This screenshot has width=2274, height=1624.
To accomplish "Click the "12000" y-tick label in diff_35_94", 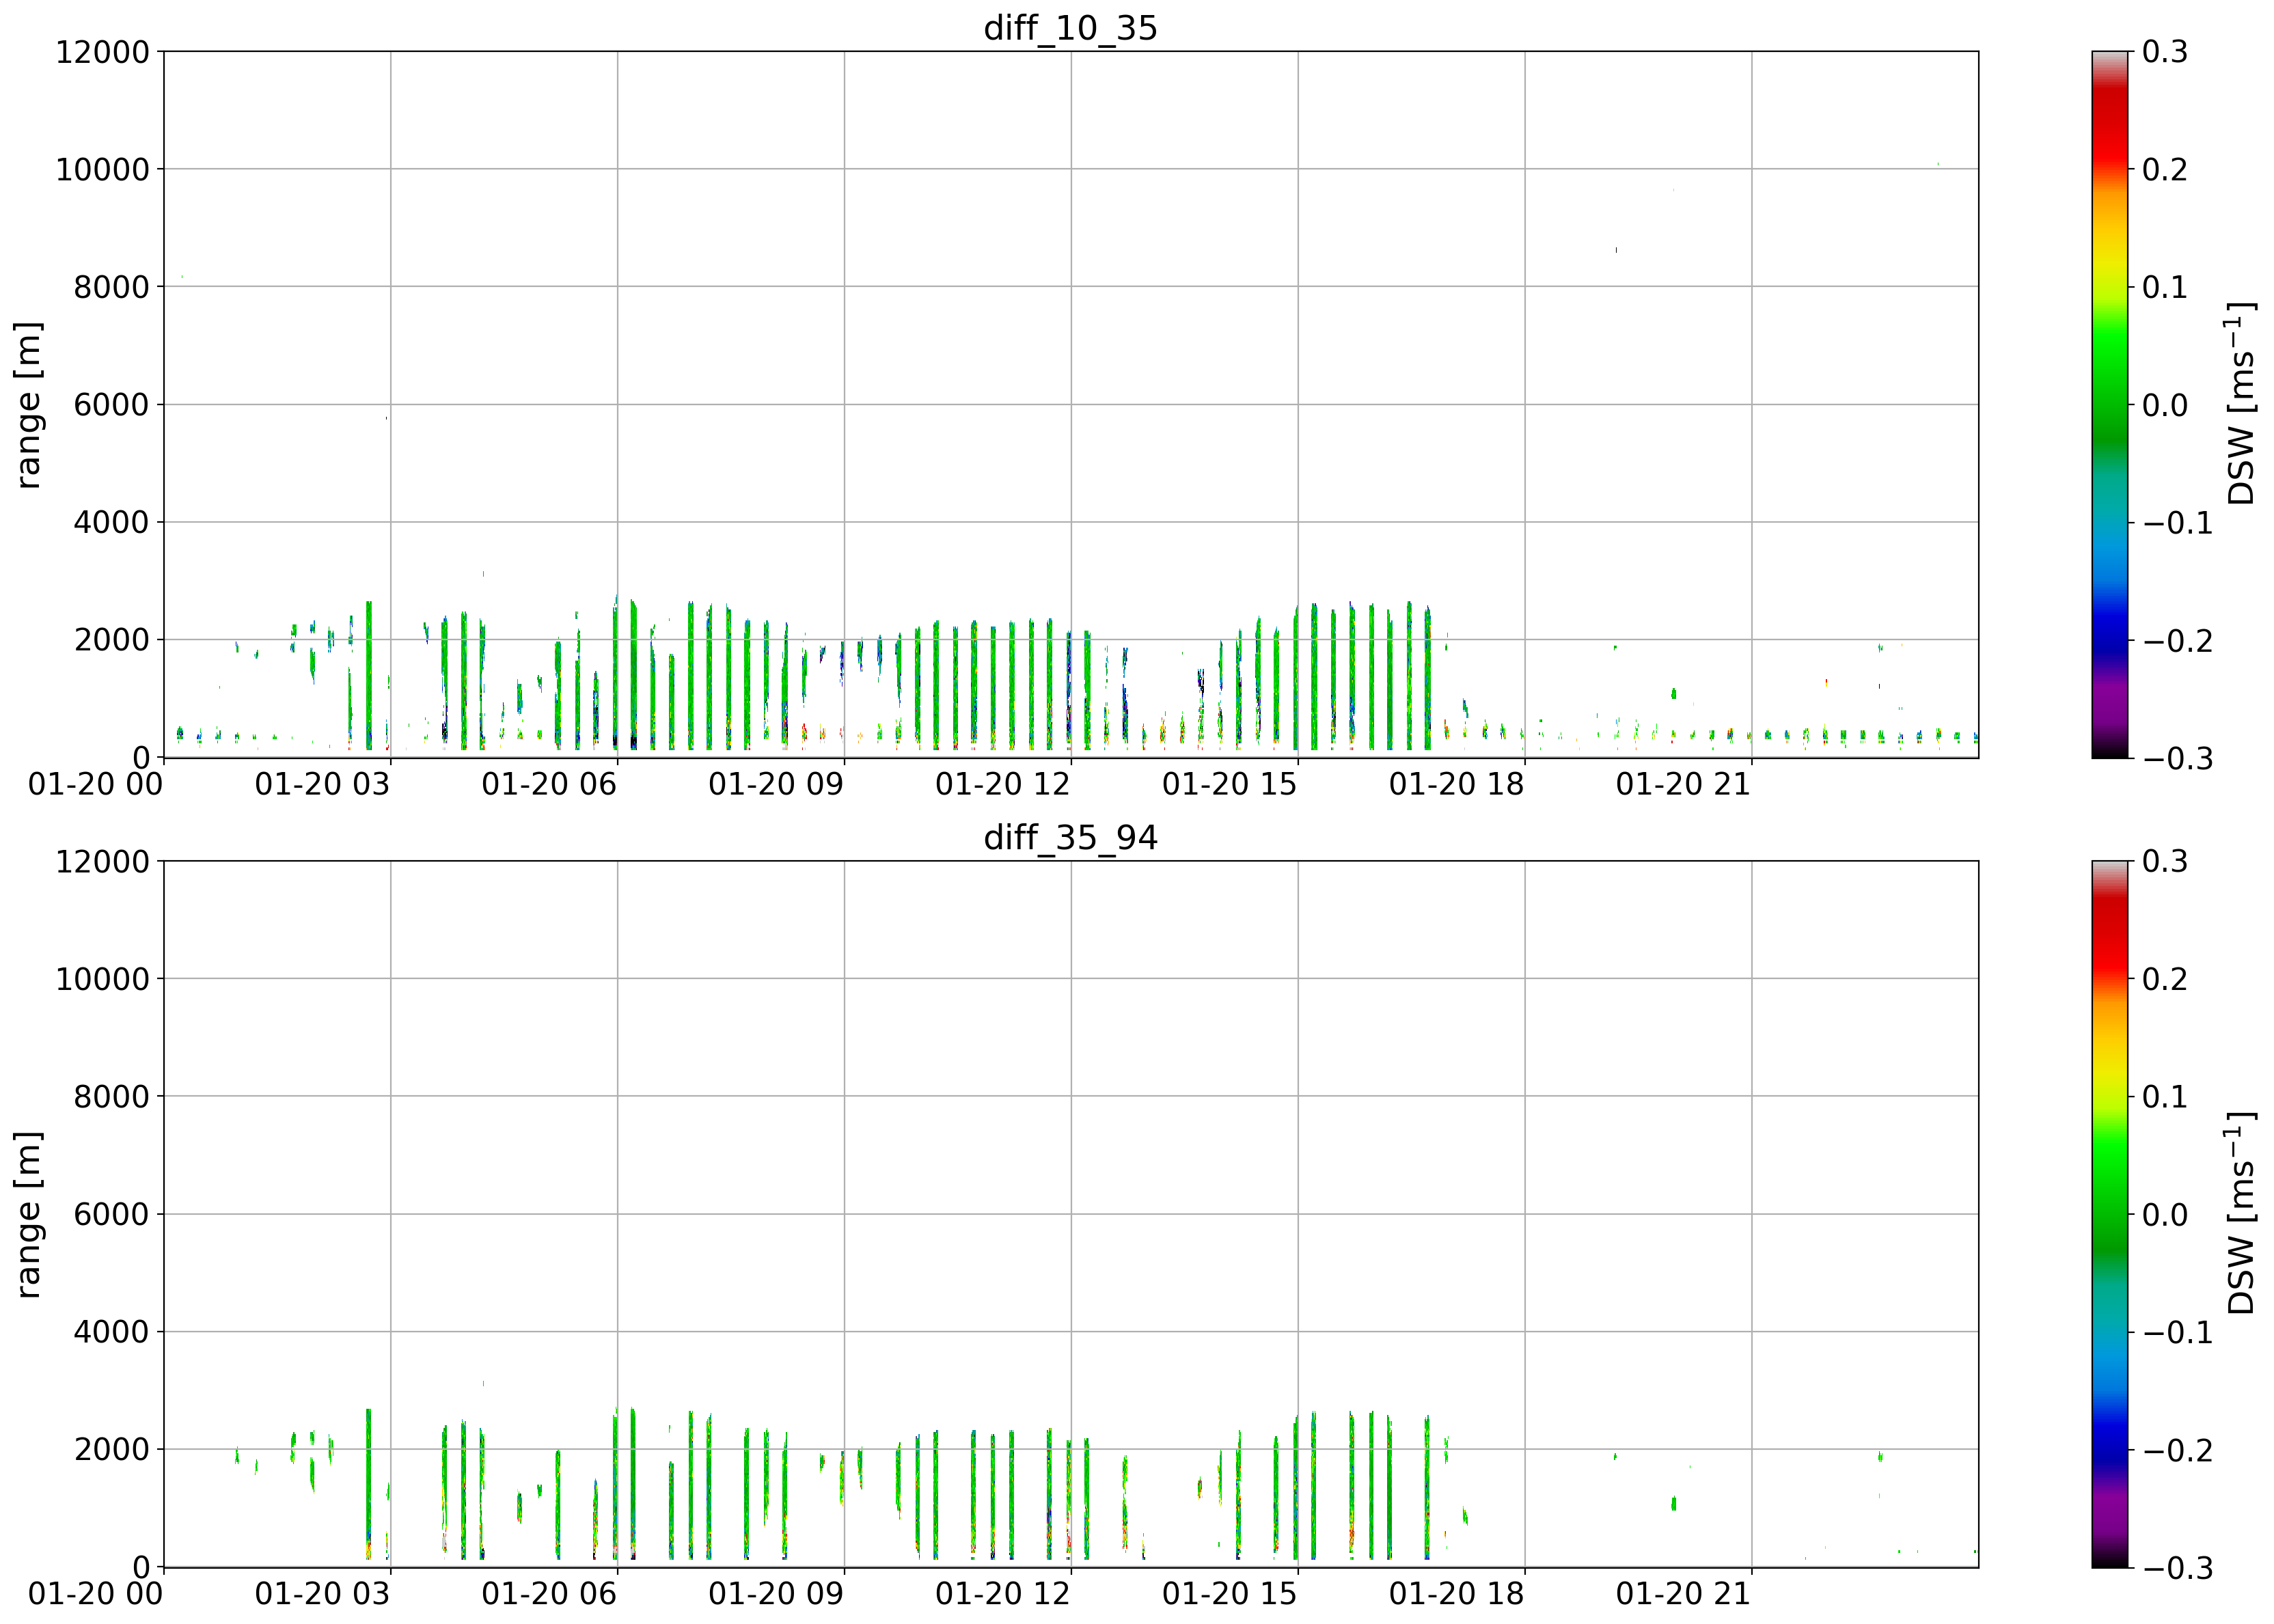I will [102, 862].
